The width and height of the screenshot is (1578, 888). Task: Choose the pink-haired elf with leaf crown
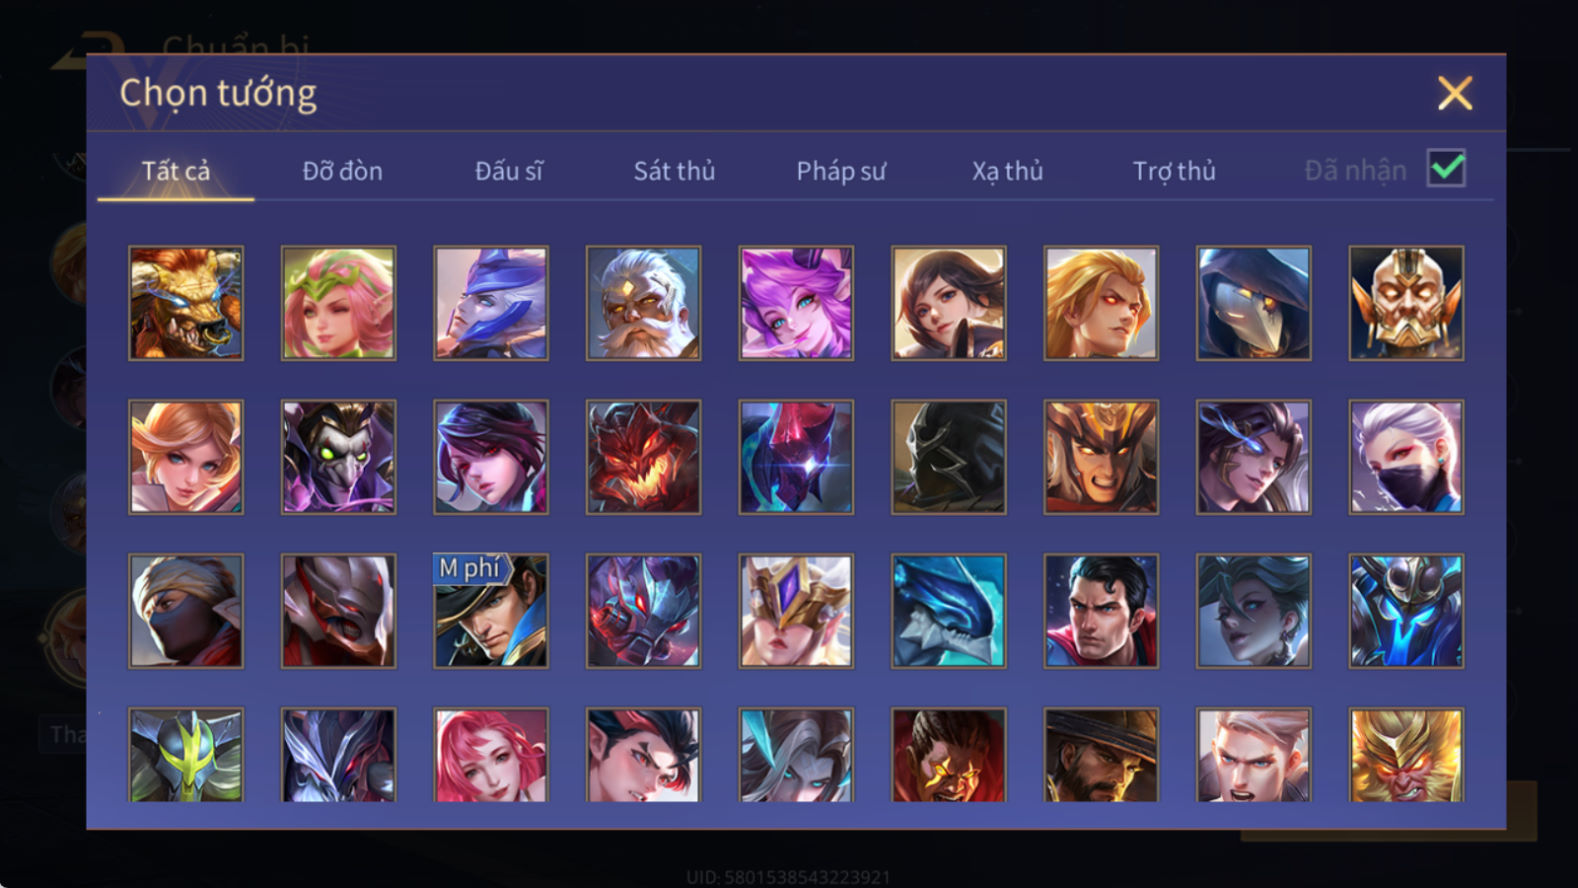(338, 303)
